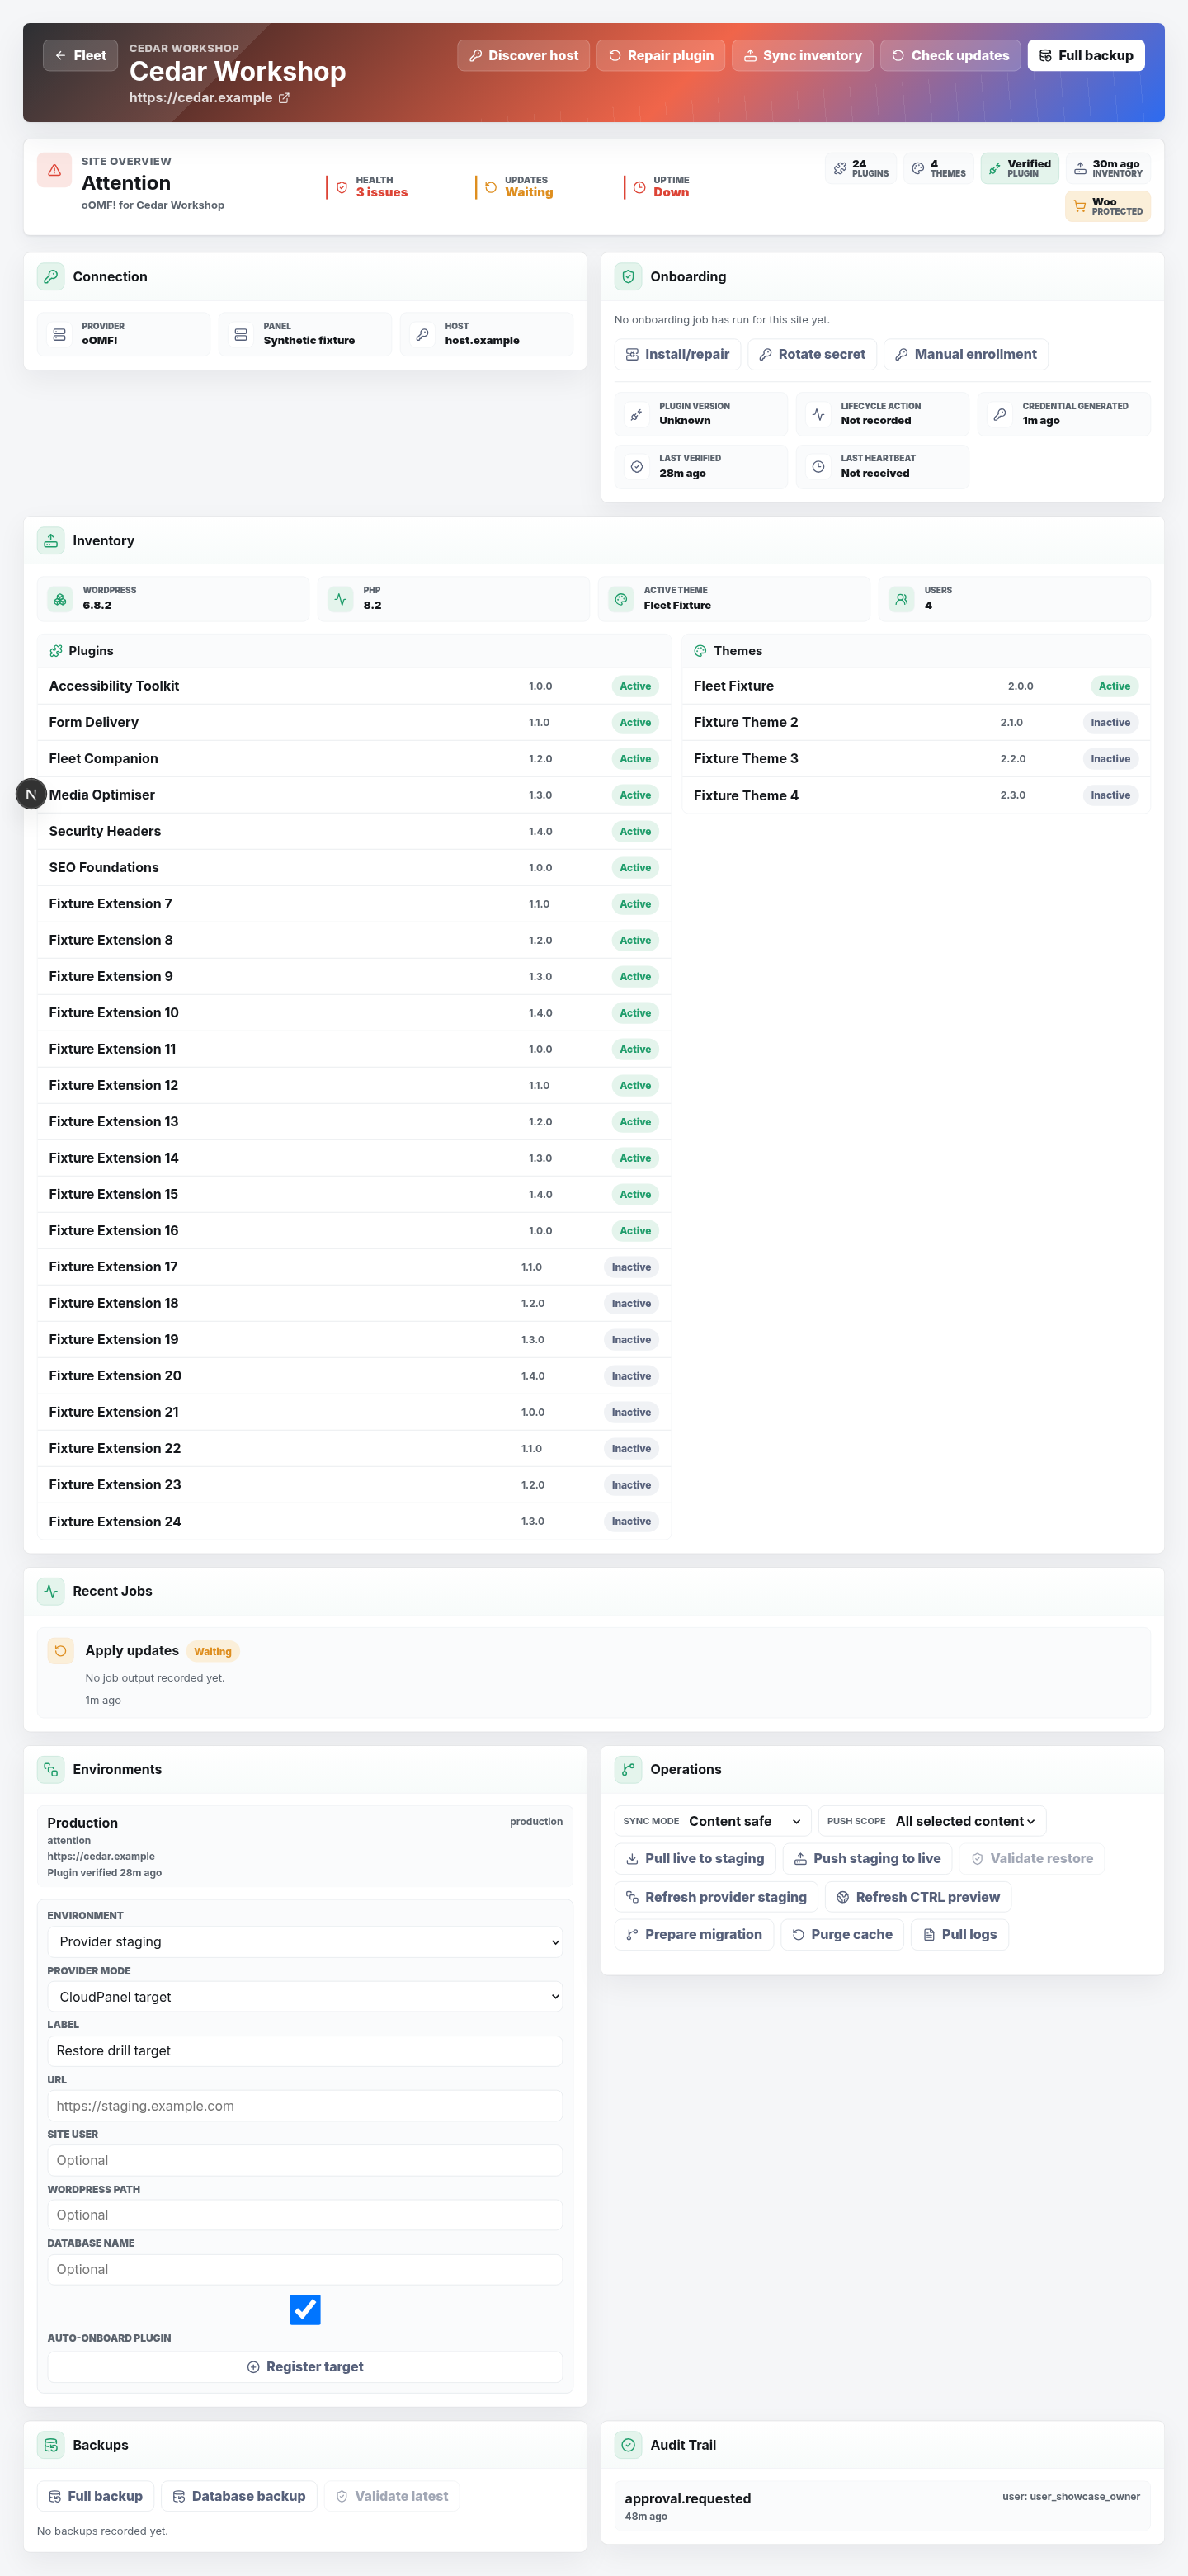Click the Fixture Theme 2 row
This screenshot has height=2576, width=1188.
tap(916, 722)
